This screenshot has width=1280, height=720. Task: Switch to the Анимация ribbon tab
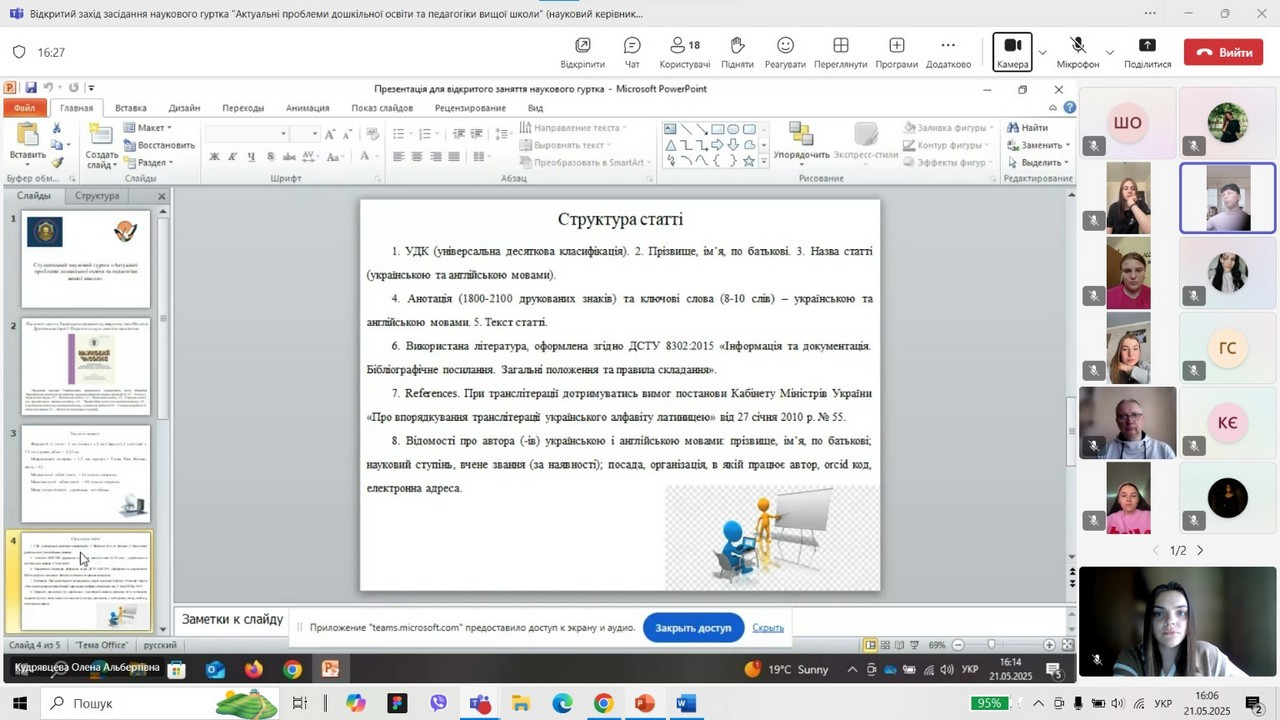pyautogui.click(x=307, y=108)
